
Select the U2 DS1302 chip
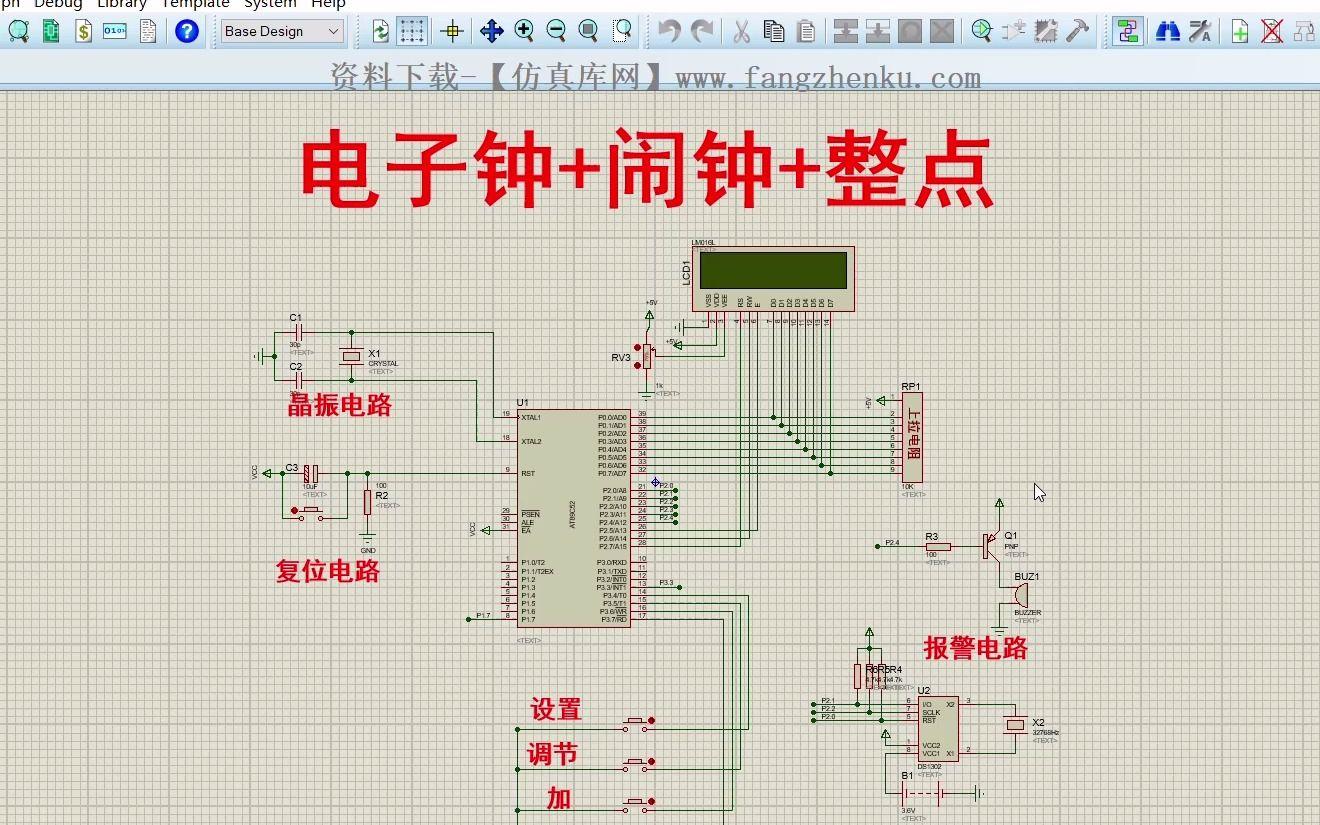point(938,728)
